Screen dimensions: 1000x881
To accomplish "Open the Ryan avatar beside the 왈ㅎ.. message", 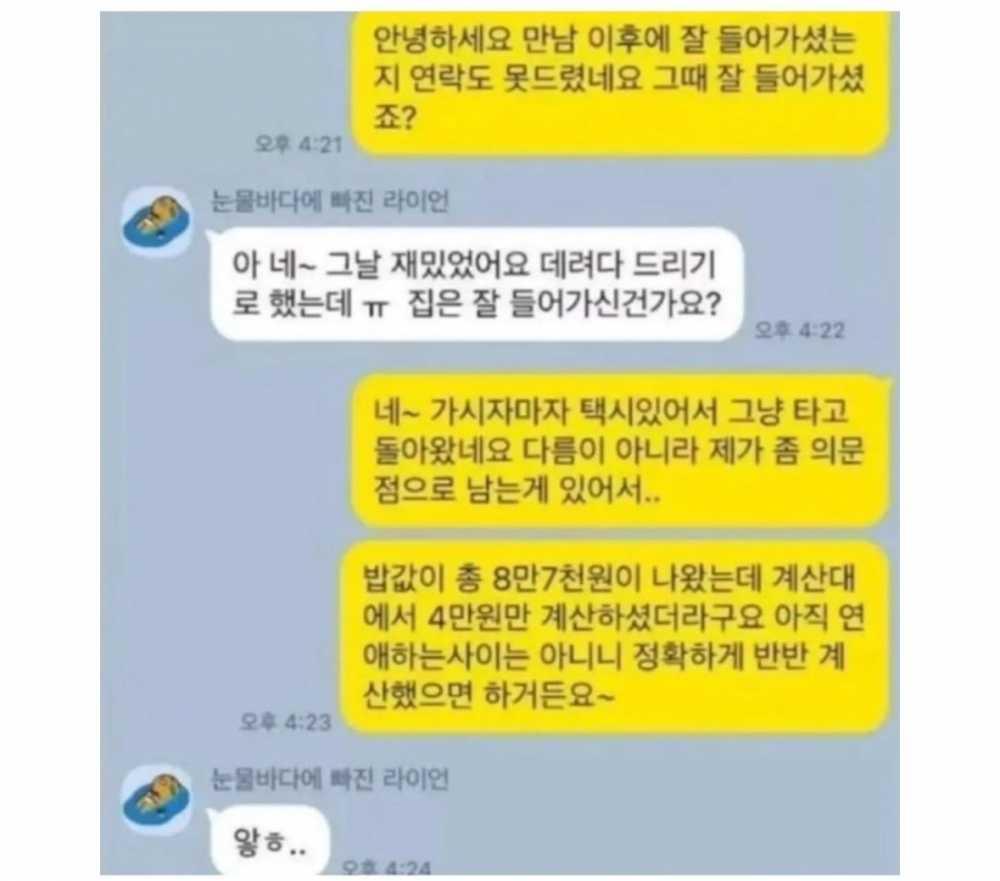I will [x=156, y=800].
